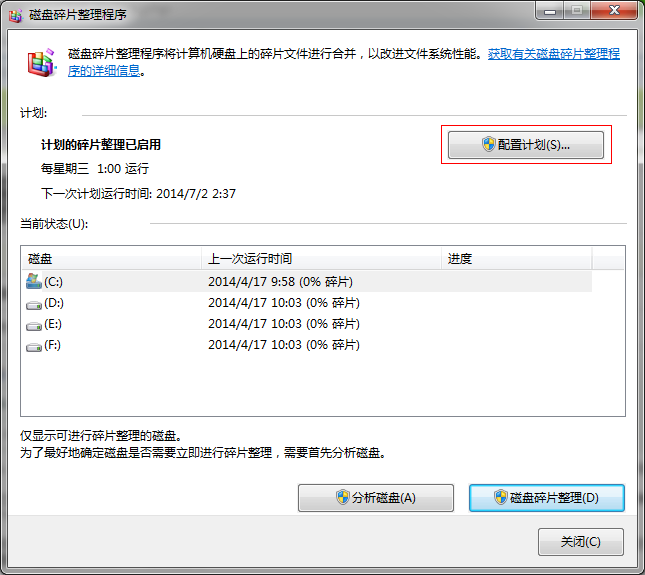Click the large defragmenter icon beside the description
645x575 pixels.
pyautogui.click(x=41, y=63)
